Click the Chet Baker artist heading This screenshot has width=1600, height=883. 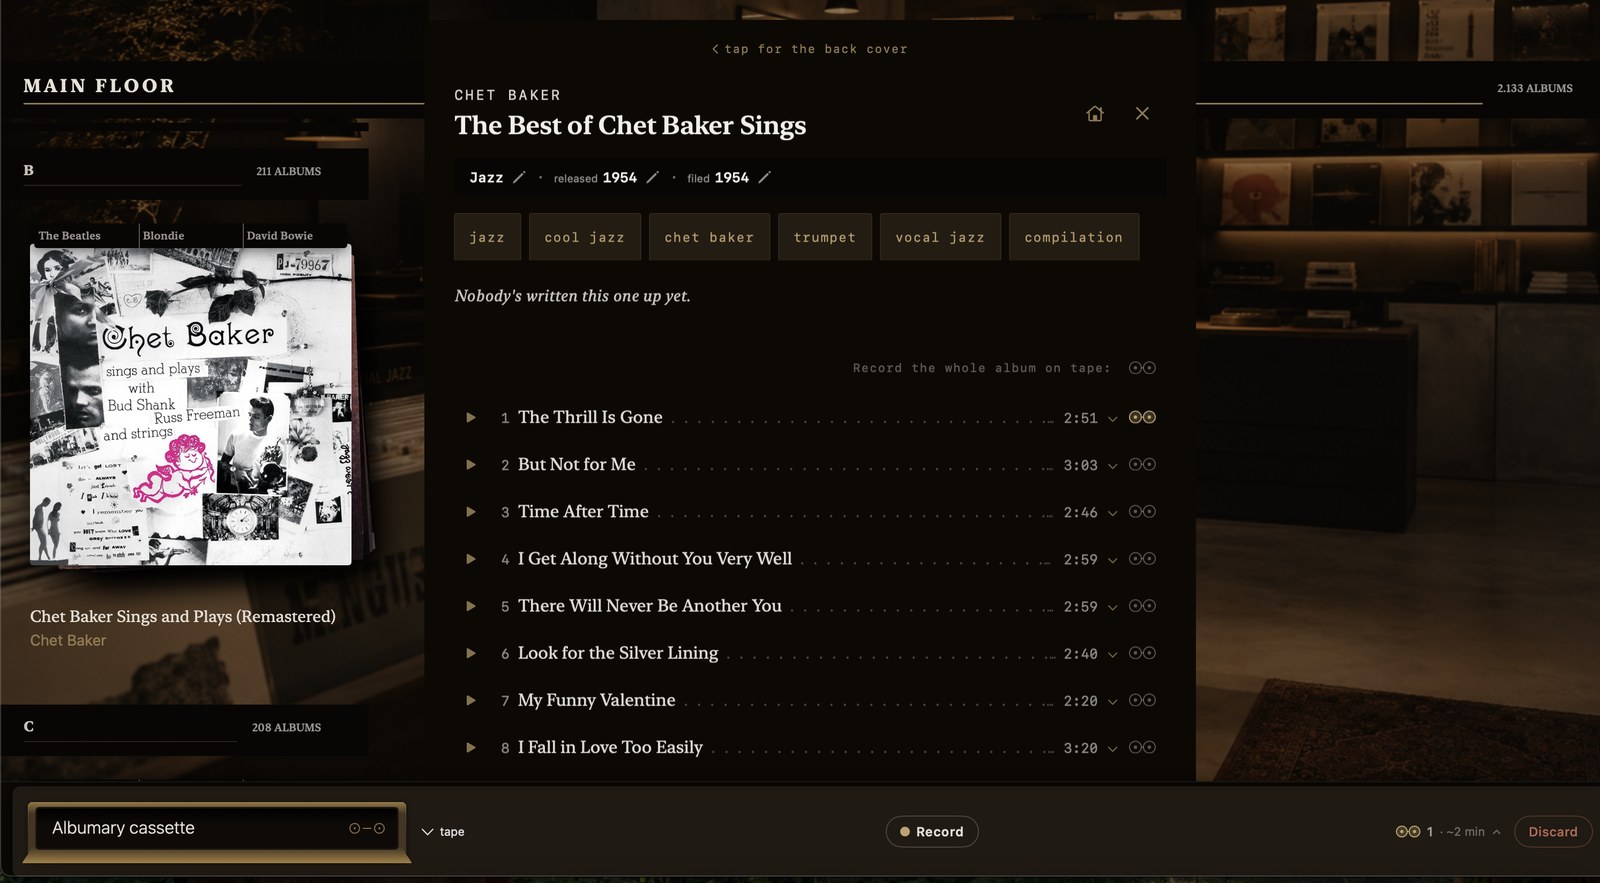[x=508, y=95]
